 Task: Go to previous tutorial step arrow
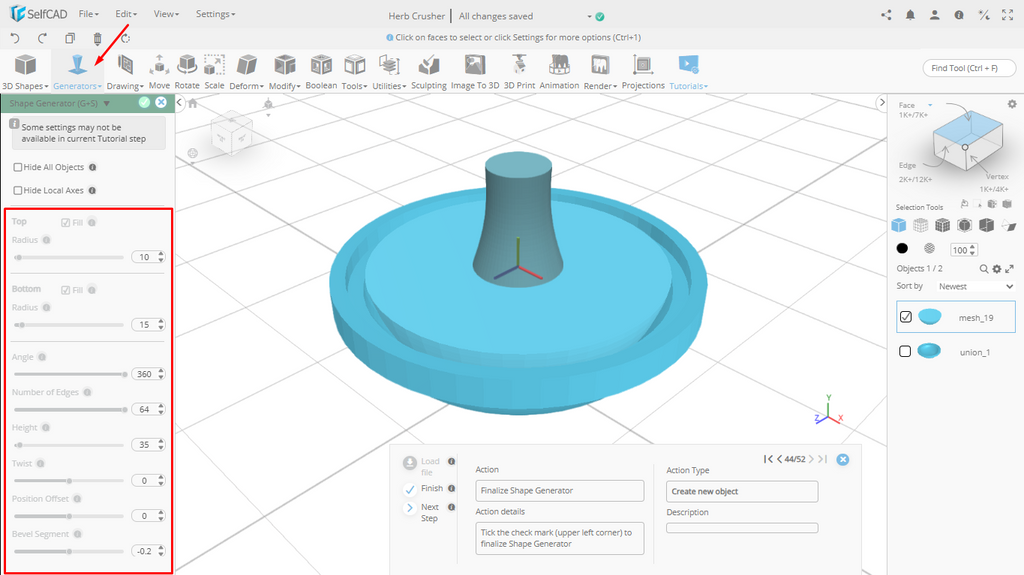pos(779,459)
